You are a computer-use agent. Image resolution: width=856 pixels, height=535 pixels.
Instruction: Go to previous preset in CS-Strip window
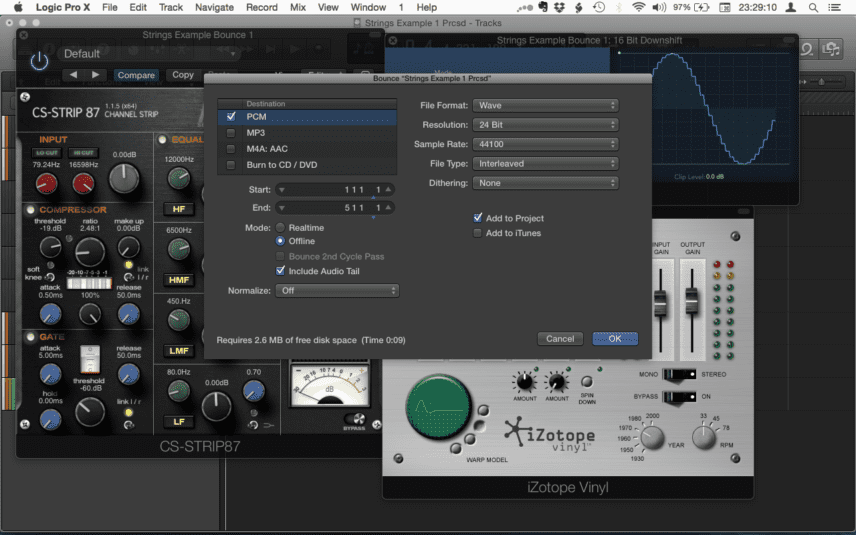click(x=73, y=74)
